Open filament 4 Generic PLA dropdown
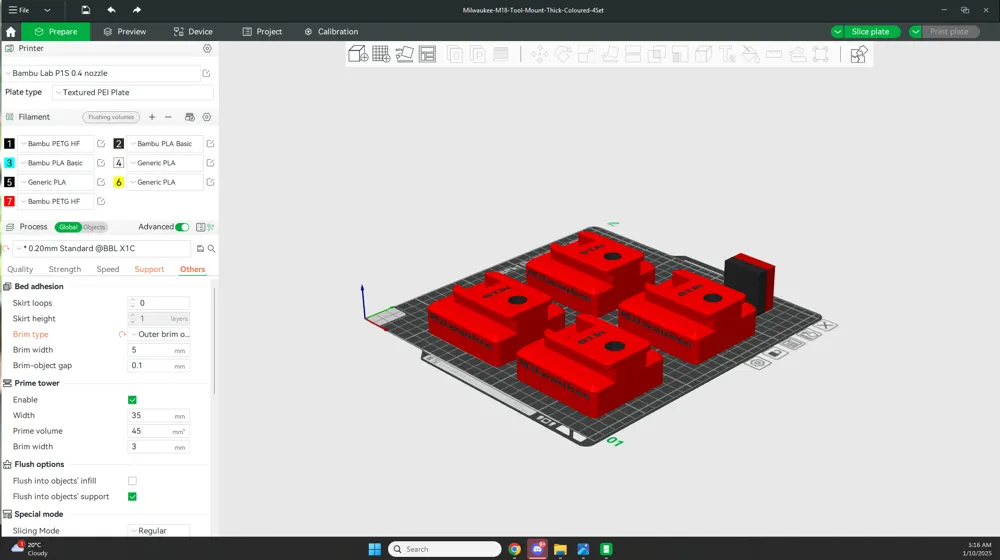This screenshot has height=560, width=1000. (x=165, y=163)
